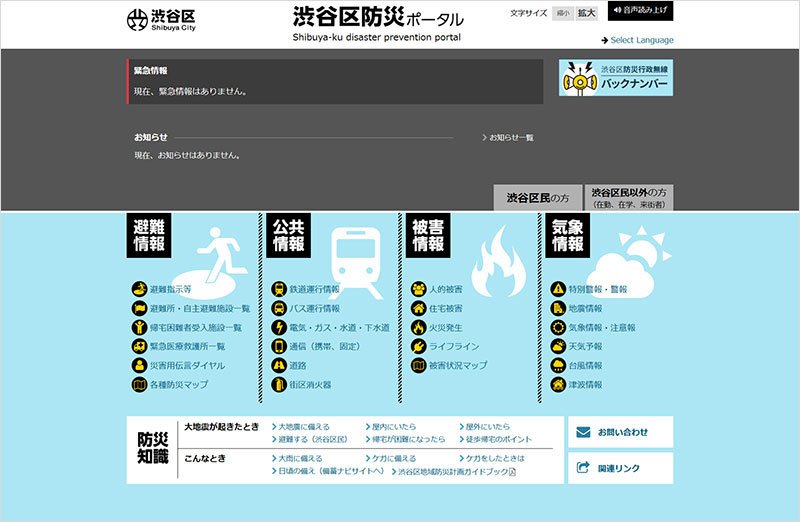Screen dimensions: 800x522
Task: Click the 道路 road icon
Action: point(279,365)
